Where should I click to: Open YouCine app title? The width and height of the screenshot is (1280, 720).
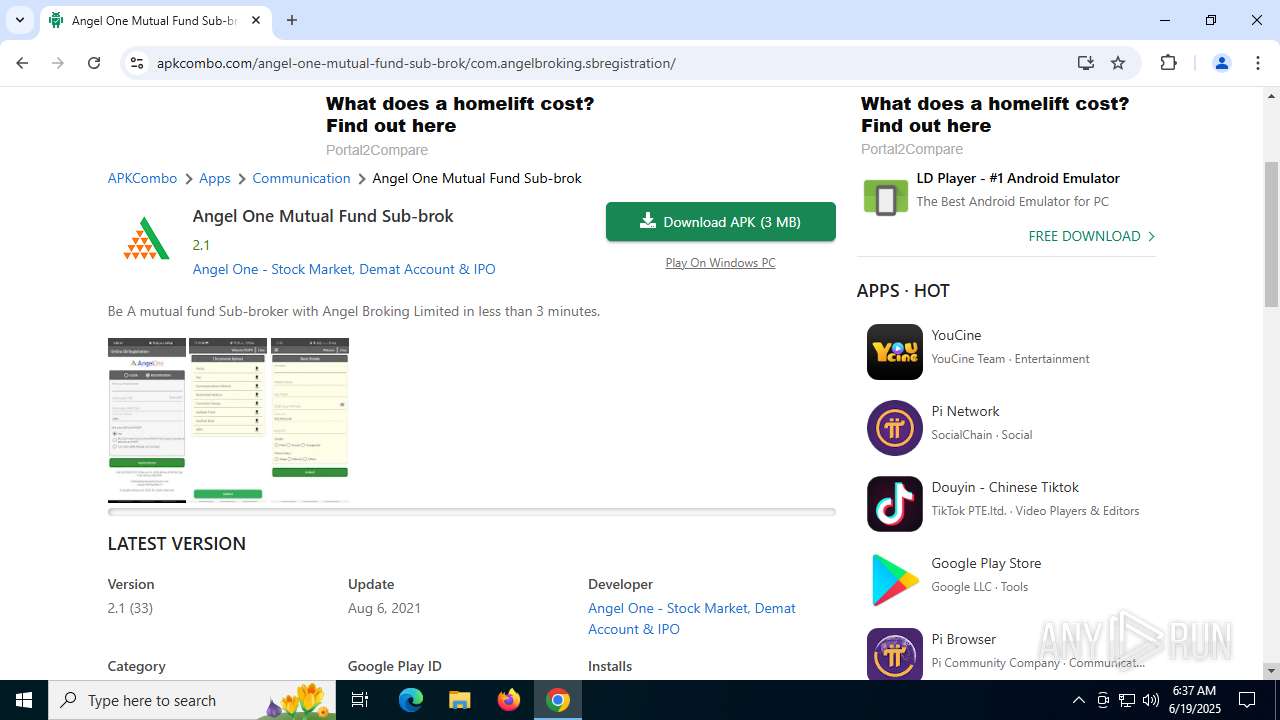[956, 335]
